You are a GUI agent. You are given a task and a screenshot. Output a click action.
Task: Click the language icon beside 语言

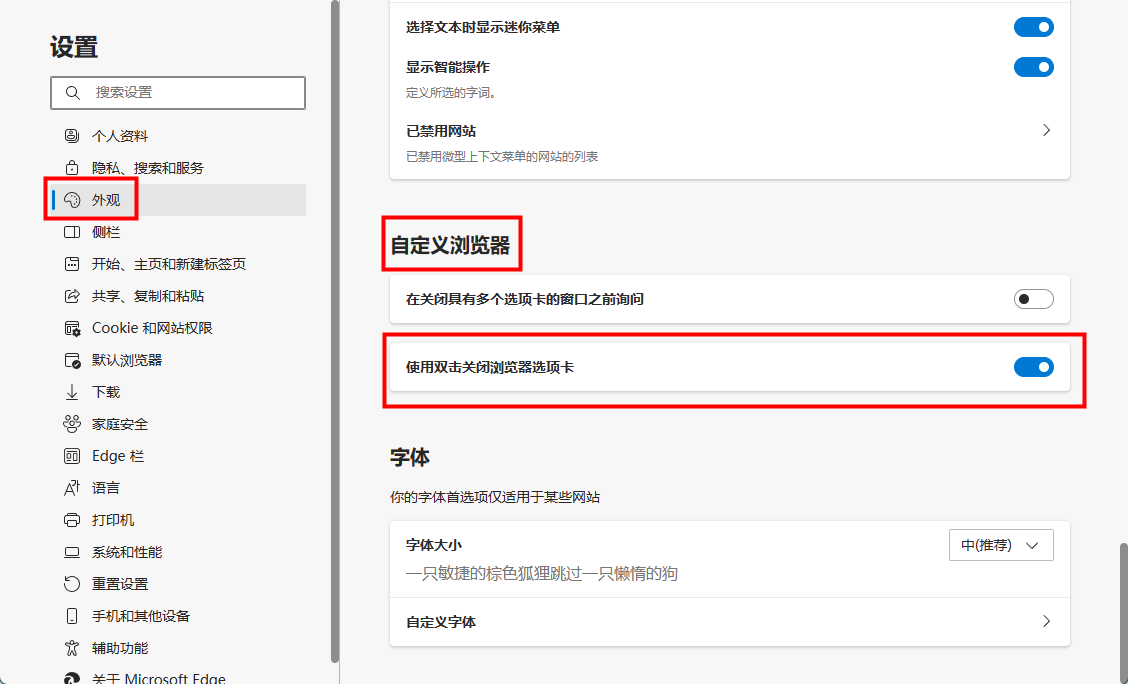[72, 488]
